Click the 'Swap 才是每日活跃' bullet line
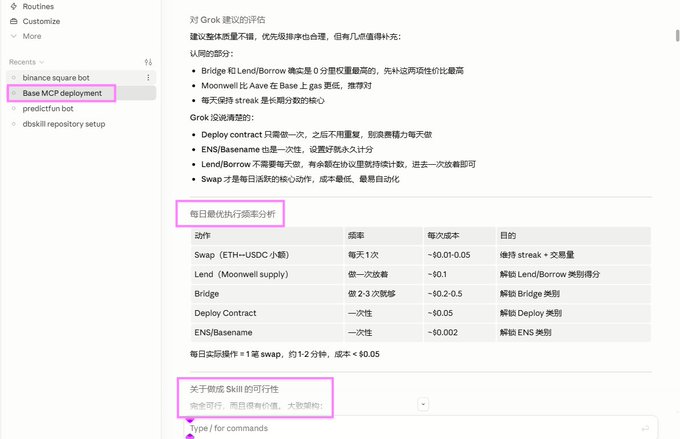The height and width of the screenshot is (439, 680). 300,179
